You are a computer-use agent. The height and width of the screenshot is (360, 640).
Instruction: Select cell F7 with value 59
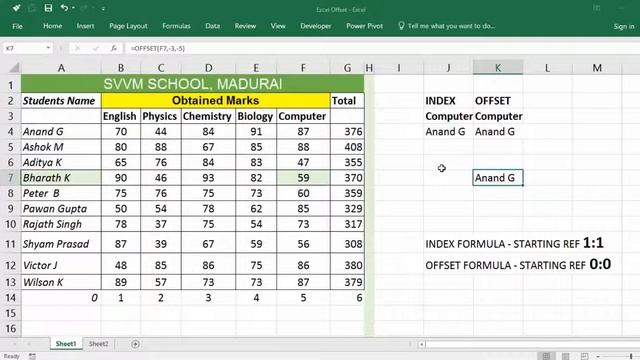click(303, 178)
